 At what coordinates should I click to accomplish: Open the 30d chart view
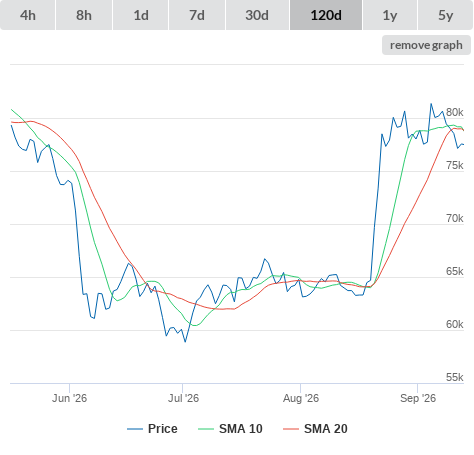[x=257, y=15]
